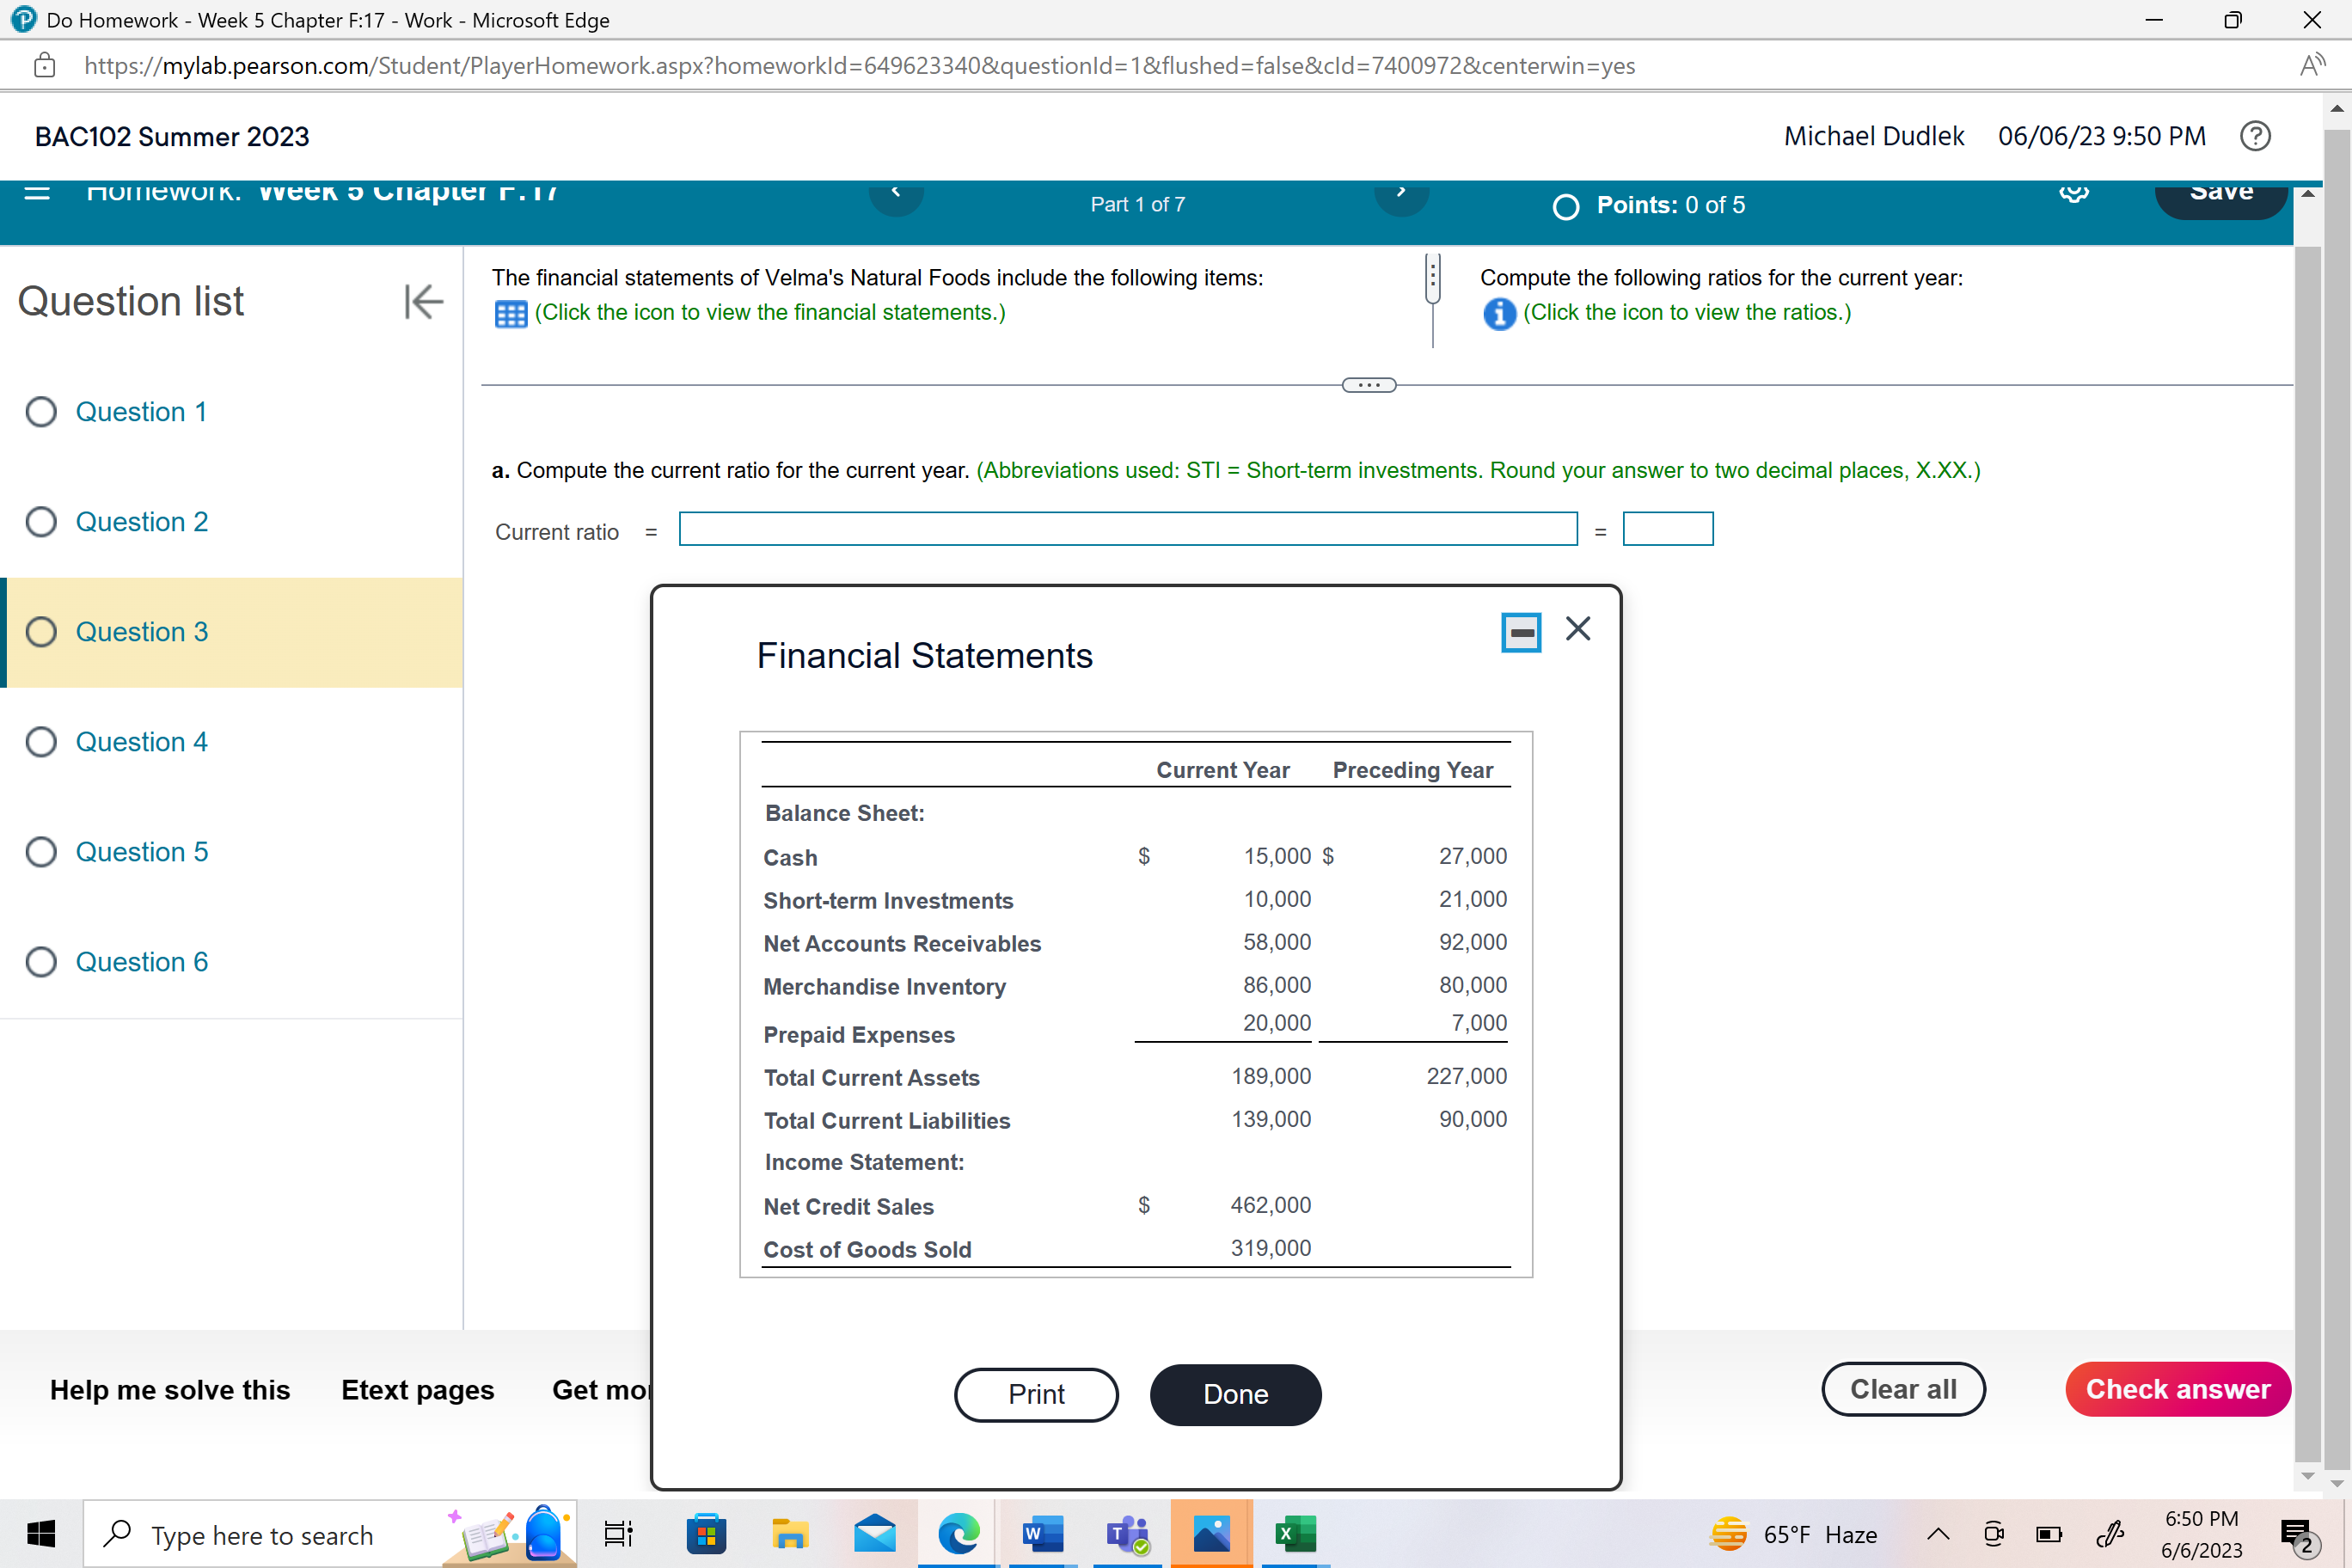Screen dimensions: 2352x1568
Task: Collapse the Question list panel
Action: tap(423, 301)
